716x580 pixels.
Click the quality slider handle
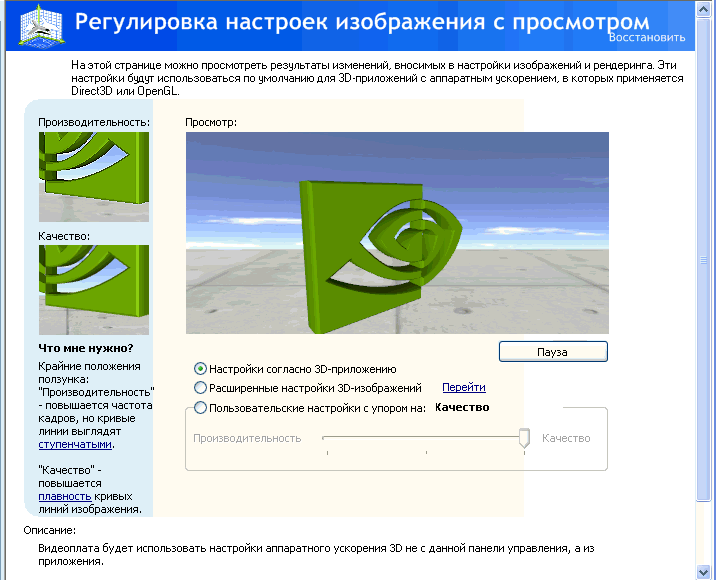[524, 440]
